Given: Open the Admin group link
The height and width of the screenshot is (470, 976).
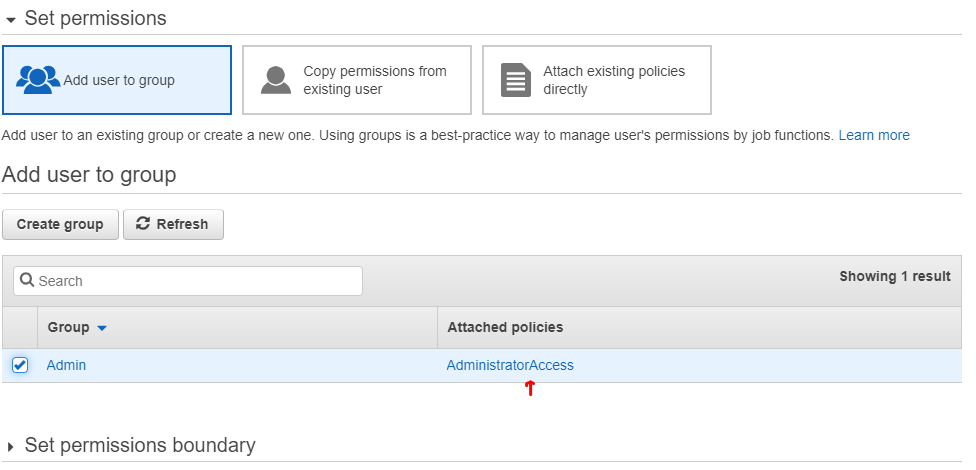Looking at the screenshot, I should pyautogui.click(x=66, y=365).
